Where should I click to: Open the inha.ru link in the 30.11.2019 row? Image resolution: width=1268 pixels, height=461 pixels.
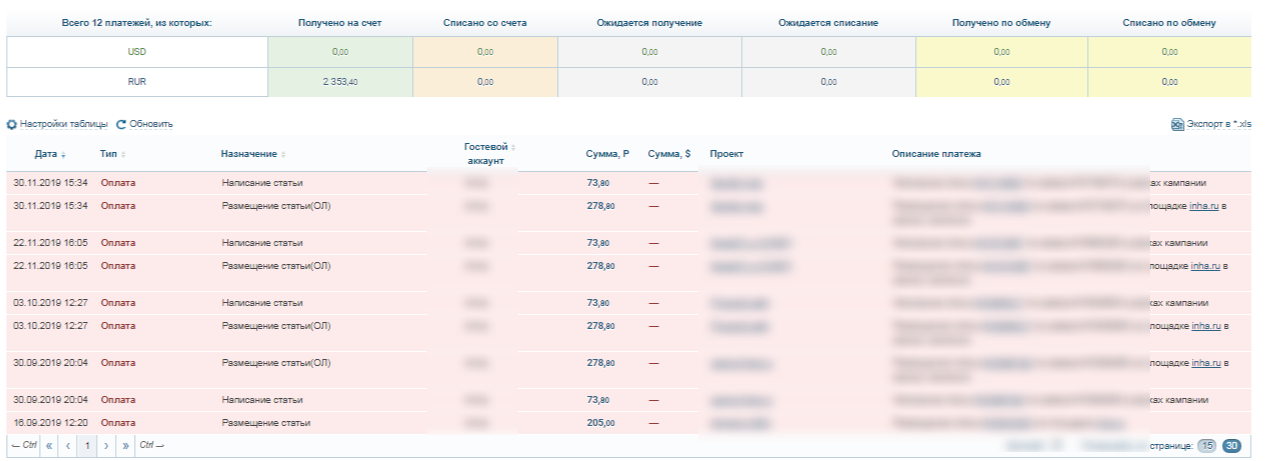[x=1202, y=206]
